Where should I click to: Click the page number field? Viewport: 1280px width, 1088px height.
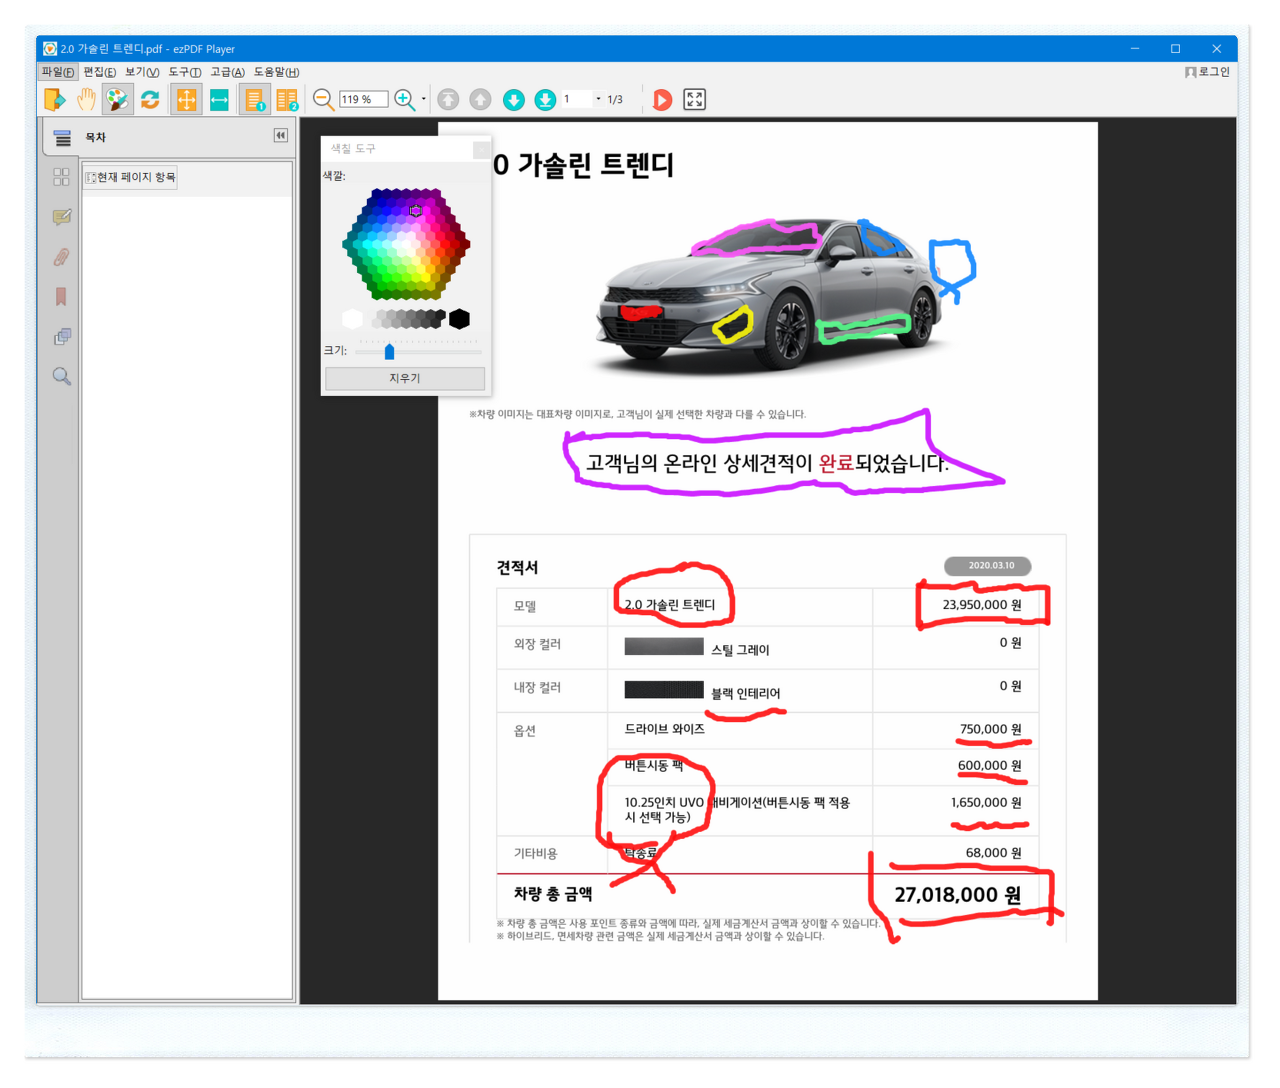tap(577, 99)
